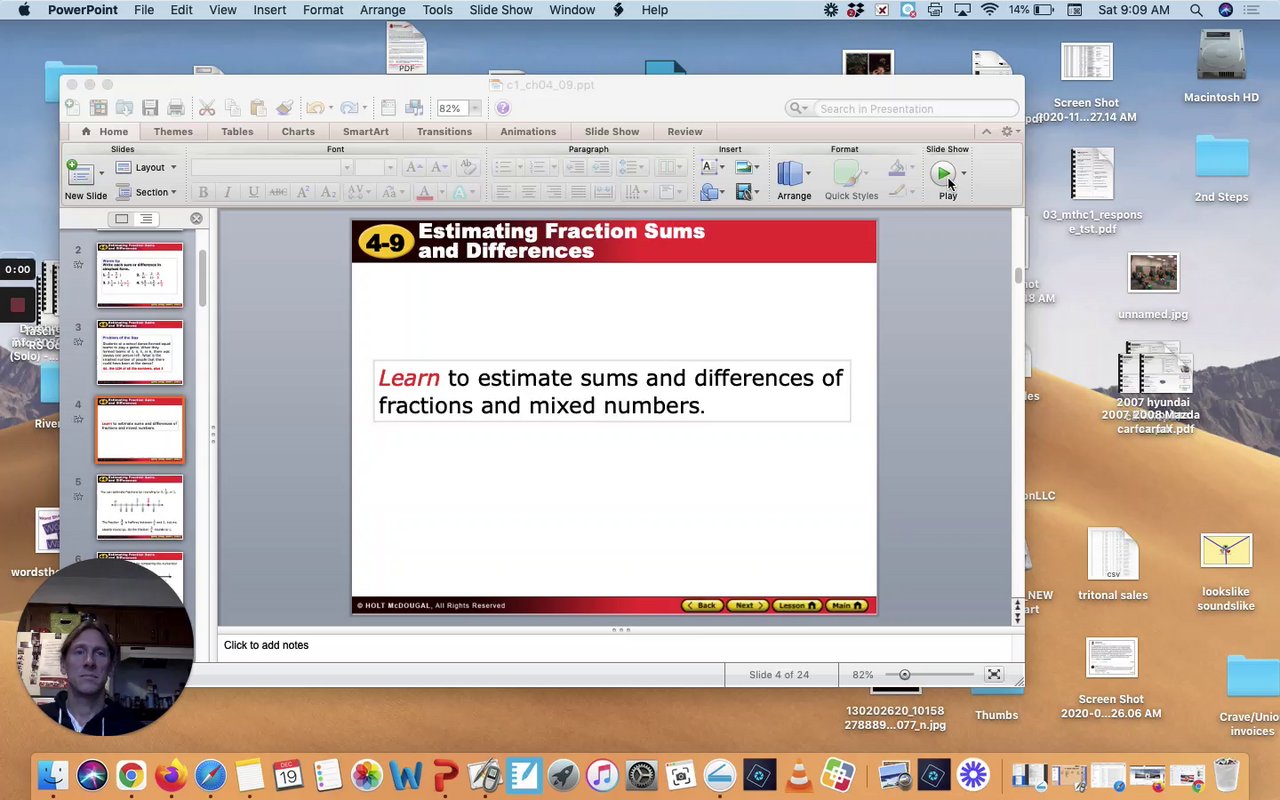Open the purple Help question mark icon
This screenshot has height=800, width=1280.
coord(503,108)
